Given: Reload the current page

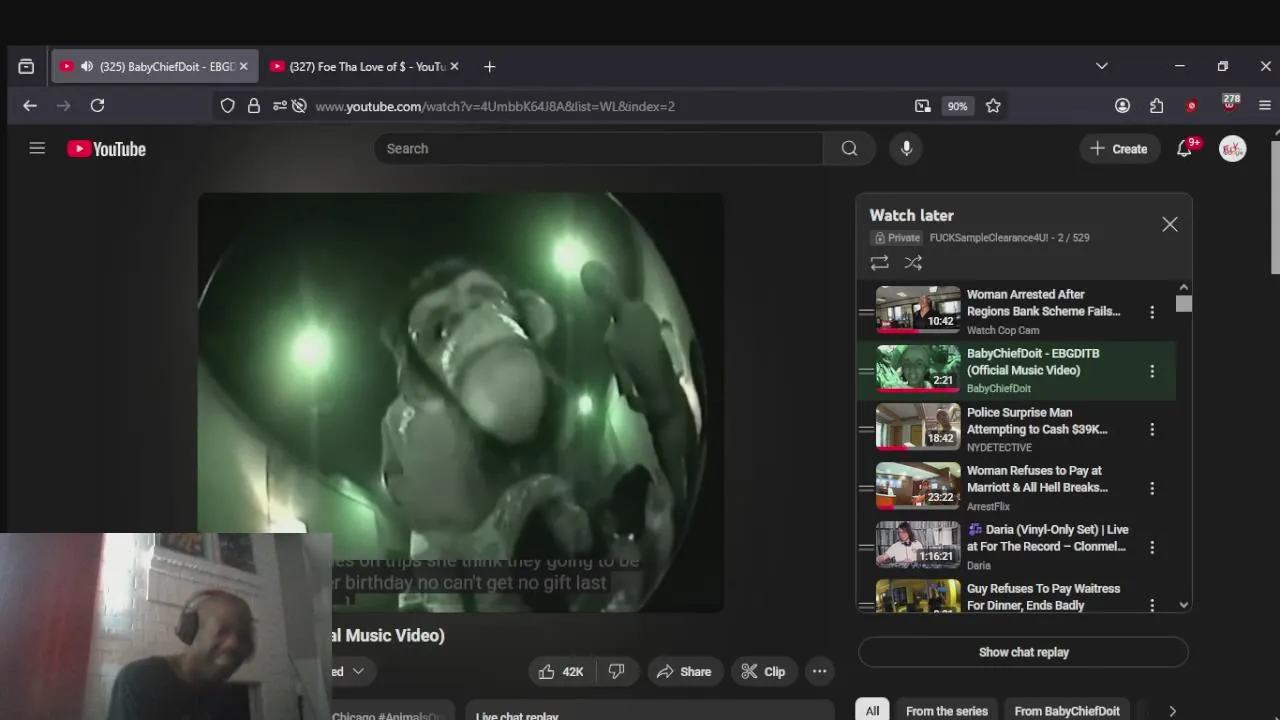Looking at the screenshot, I should coord(97,106).
